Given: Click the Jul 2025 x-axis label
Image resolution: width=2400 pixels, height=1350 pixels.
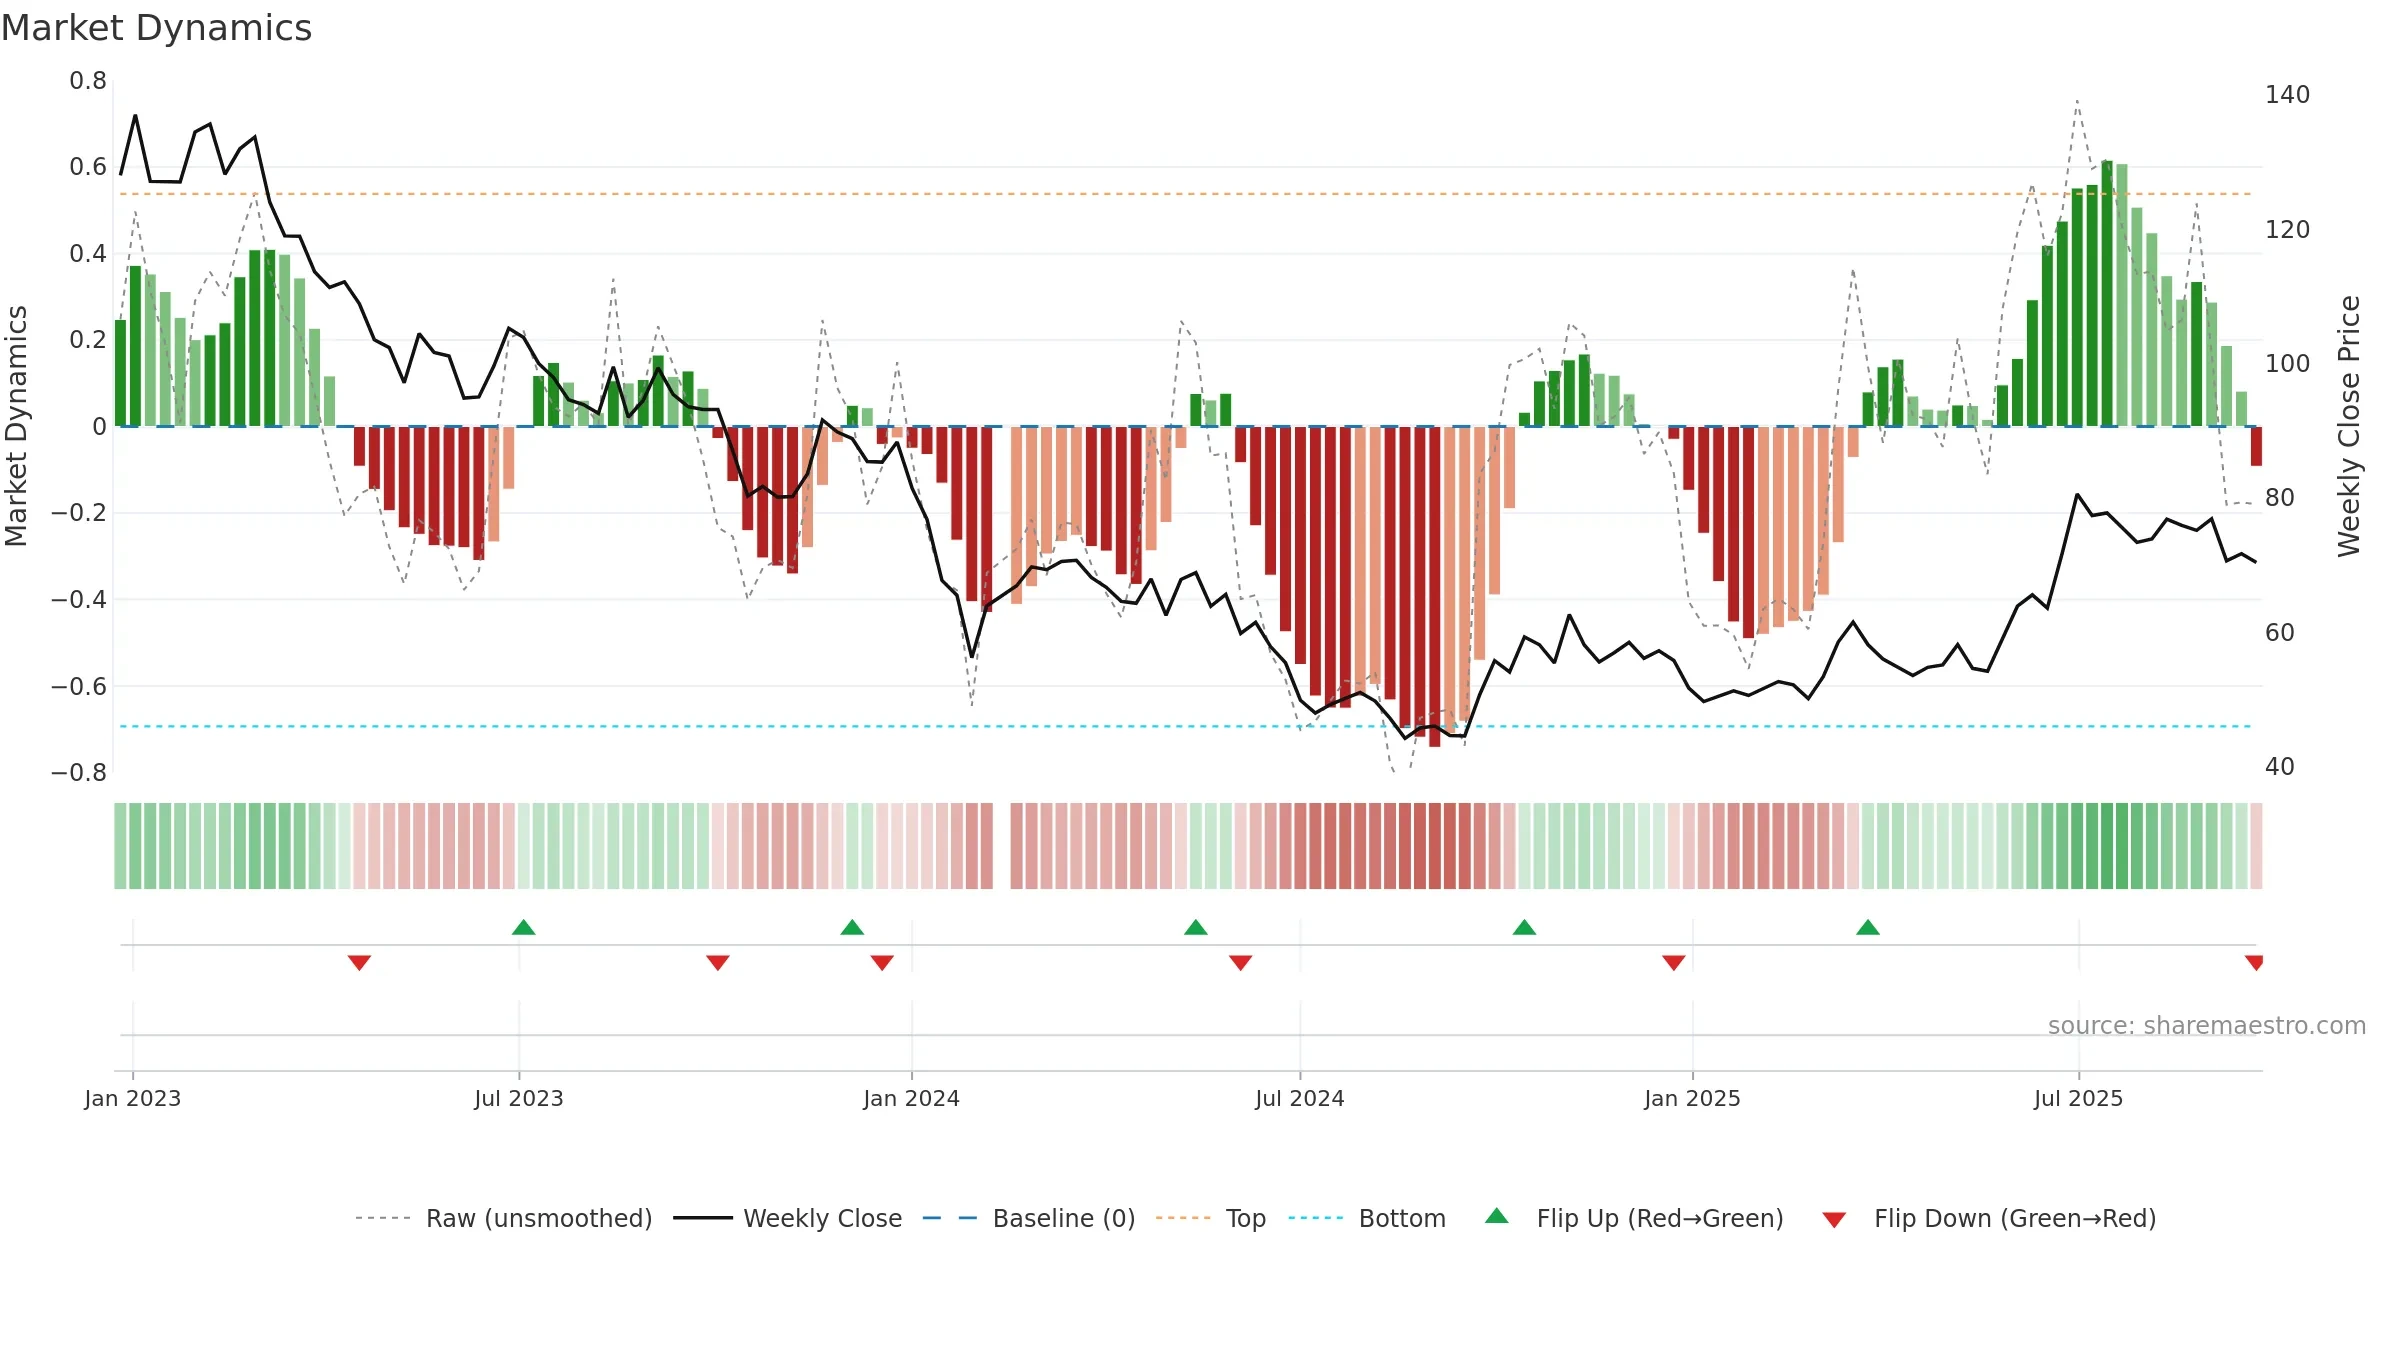Looking at the screenshot, I should 2079,1098.
